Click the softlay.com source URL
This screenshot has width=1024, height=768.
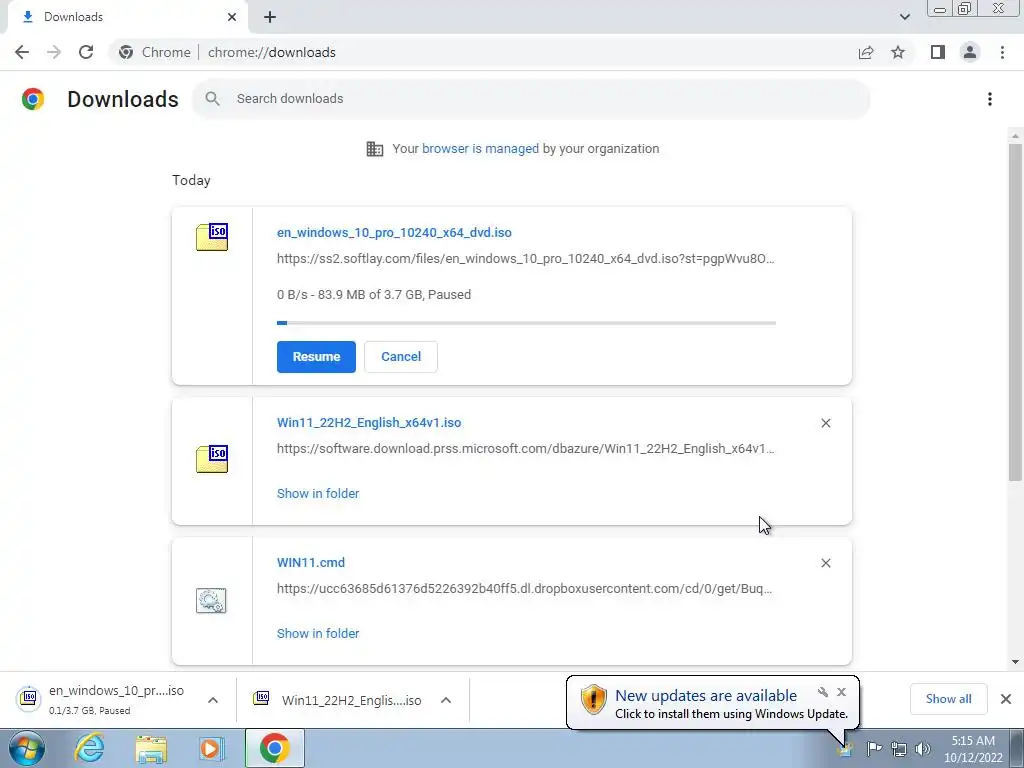click(x=525, y=259)
